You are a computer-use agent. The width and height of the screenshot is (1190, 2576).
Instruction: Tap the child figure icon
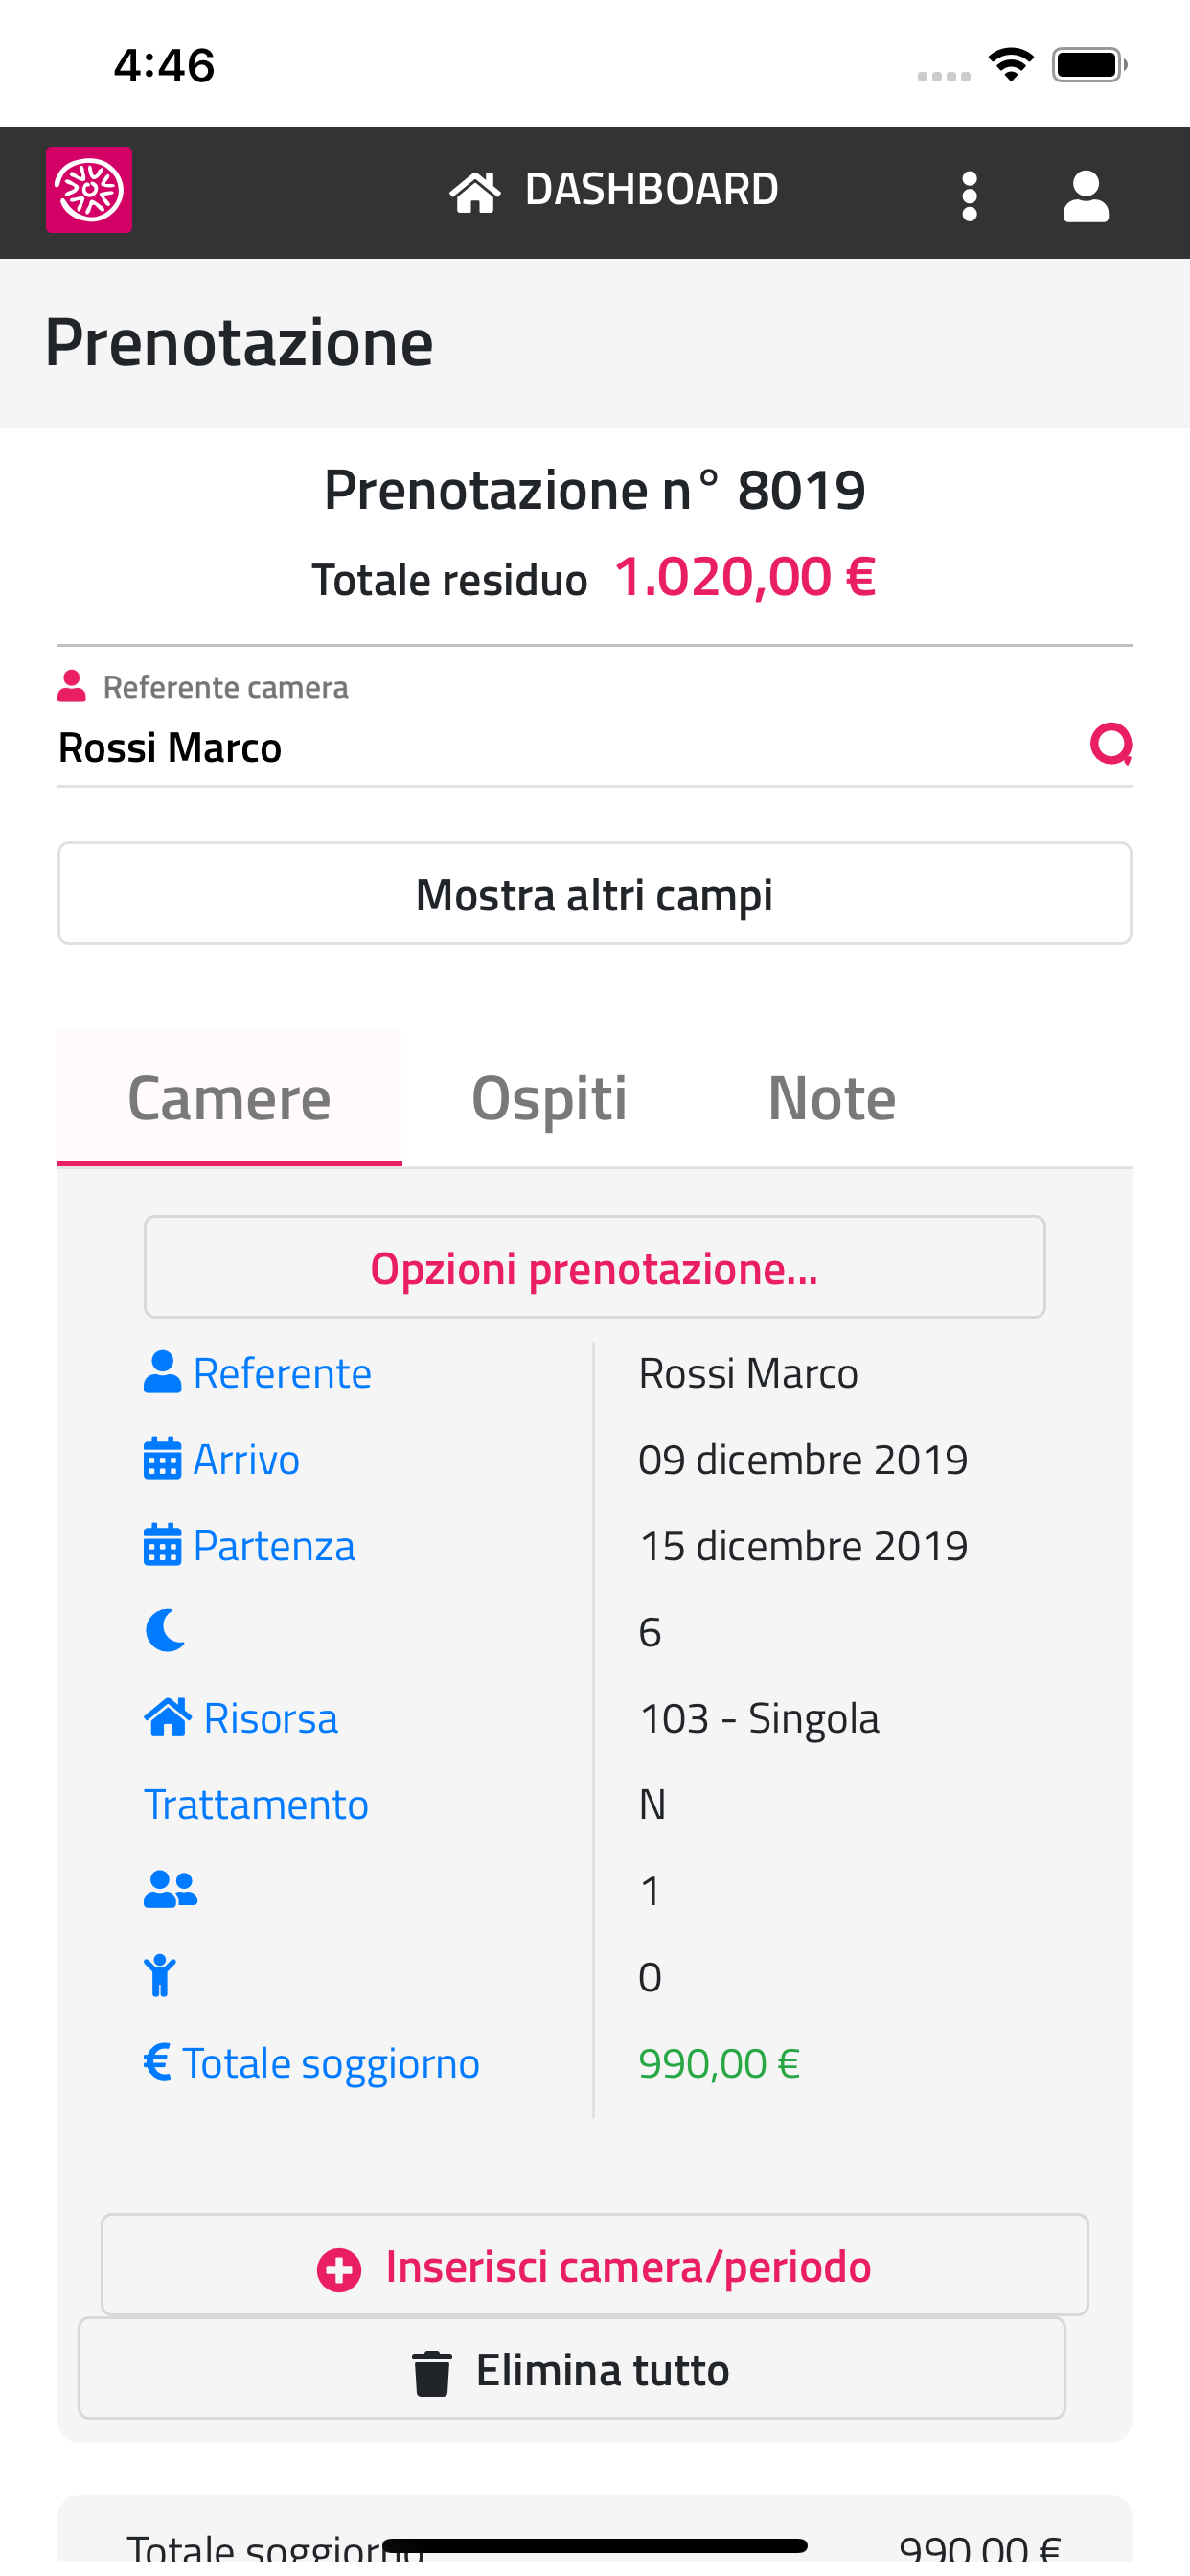[160, 1976]
